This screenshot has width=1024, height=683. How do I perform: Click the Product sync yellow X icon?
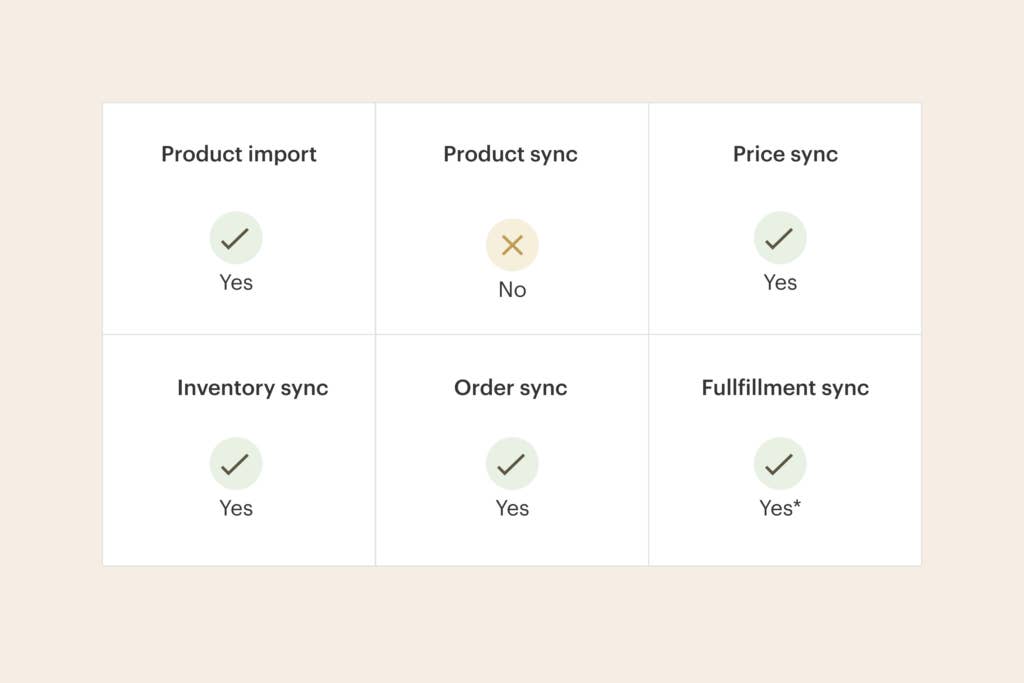click(x=512, y=245)
